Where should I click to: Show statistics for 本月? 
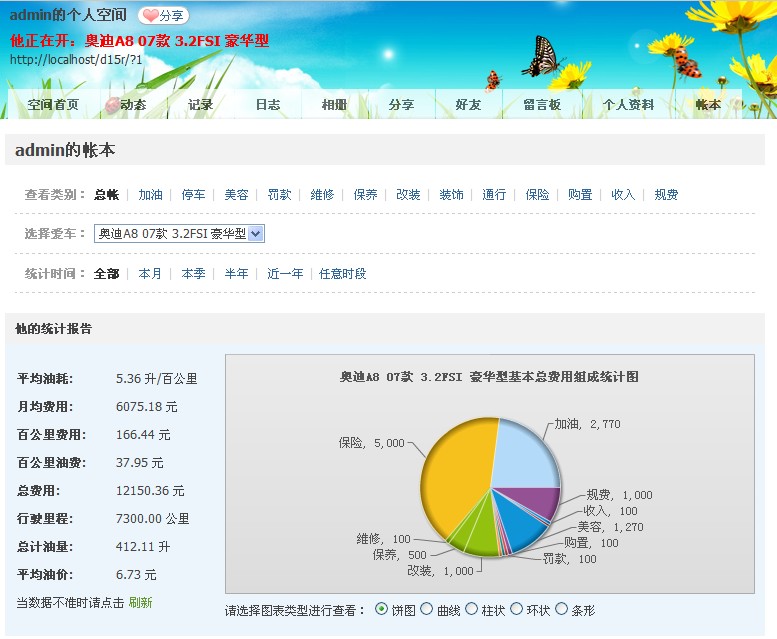150,273
